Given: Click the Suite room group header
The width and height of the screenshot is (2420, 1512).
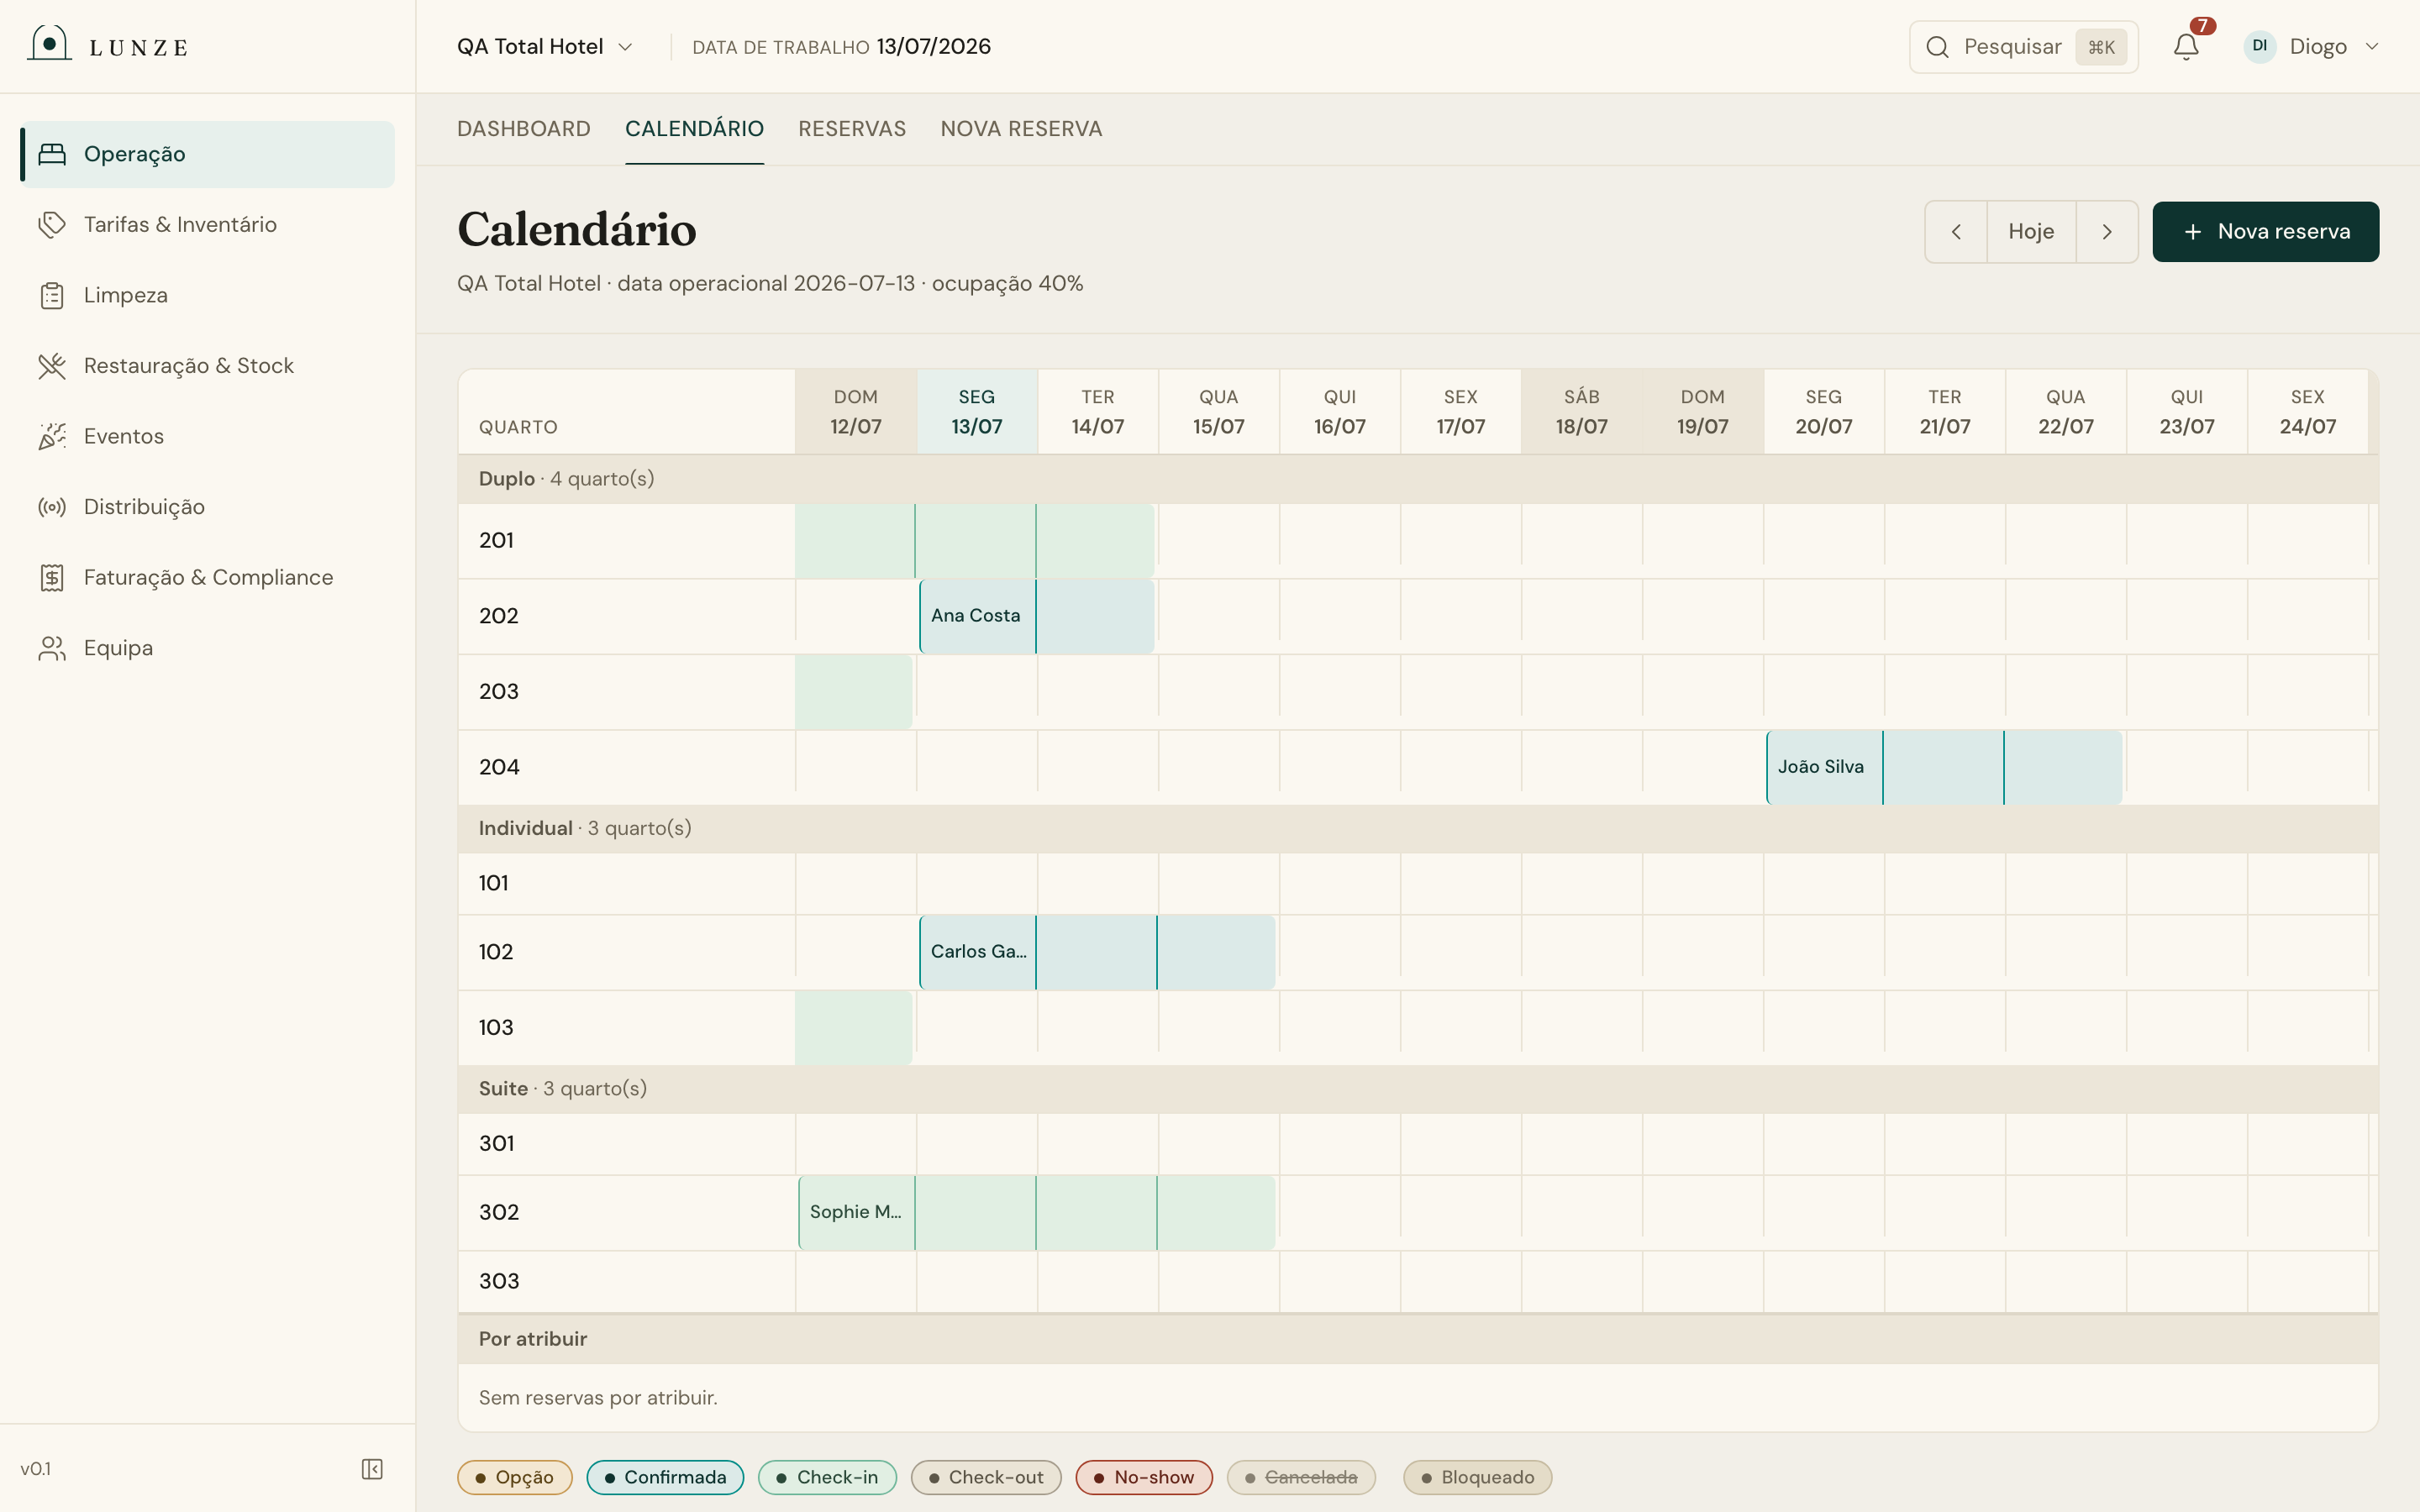Looking at the screenshot, I should [1417, 1089].
